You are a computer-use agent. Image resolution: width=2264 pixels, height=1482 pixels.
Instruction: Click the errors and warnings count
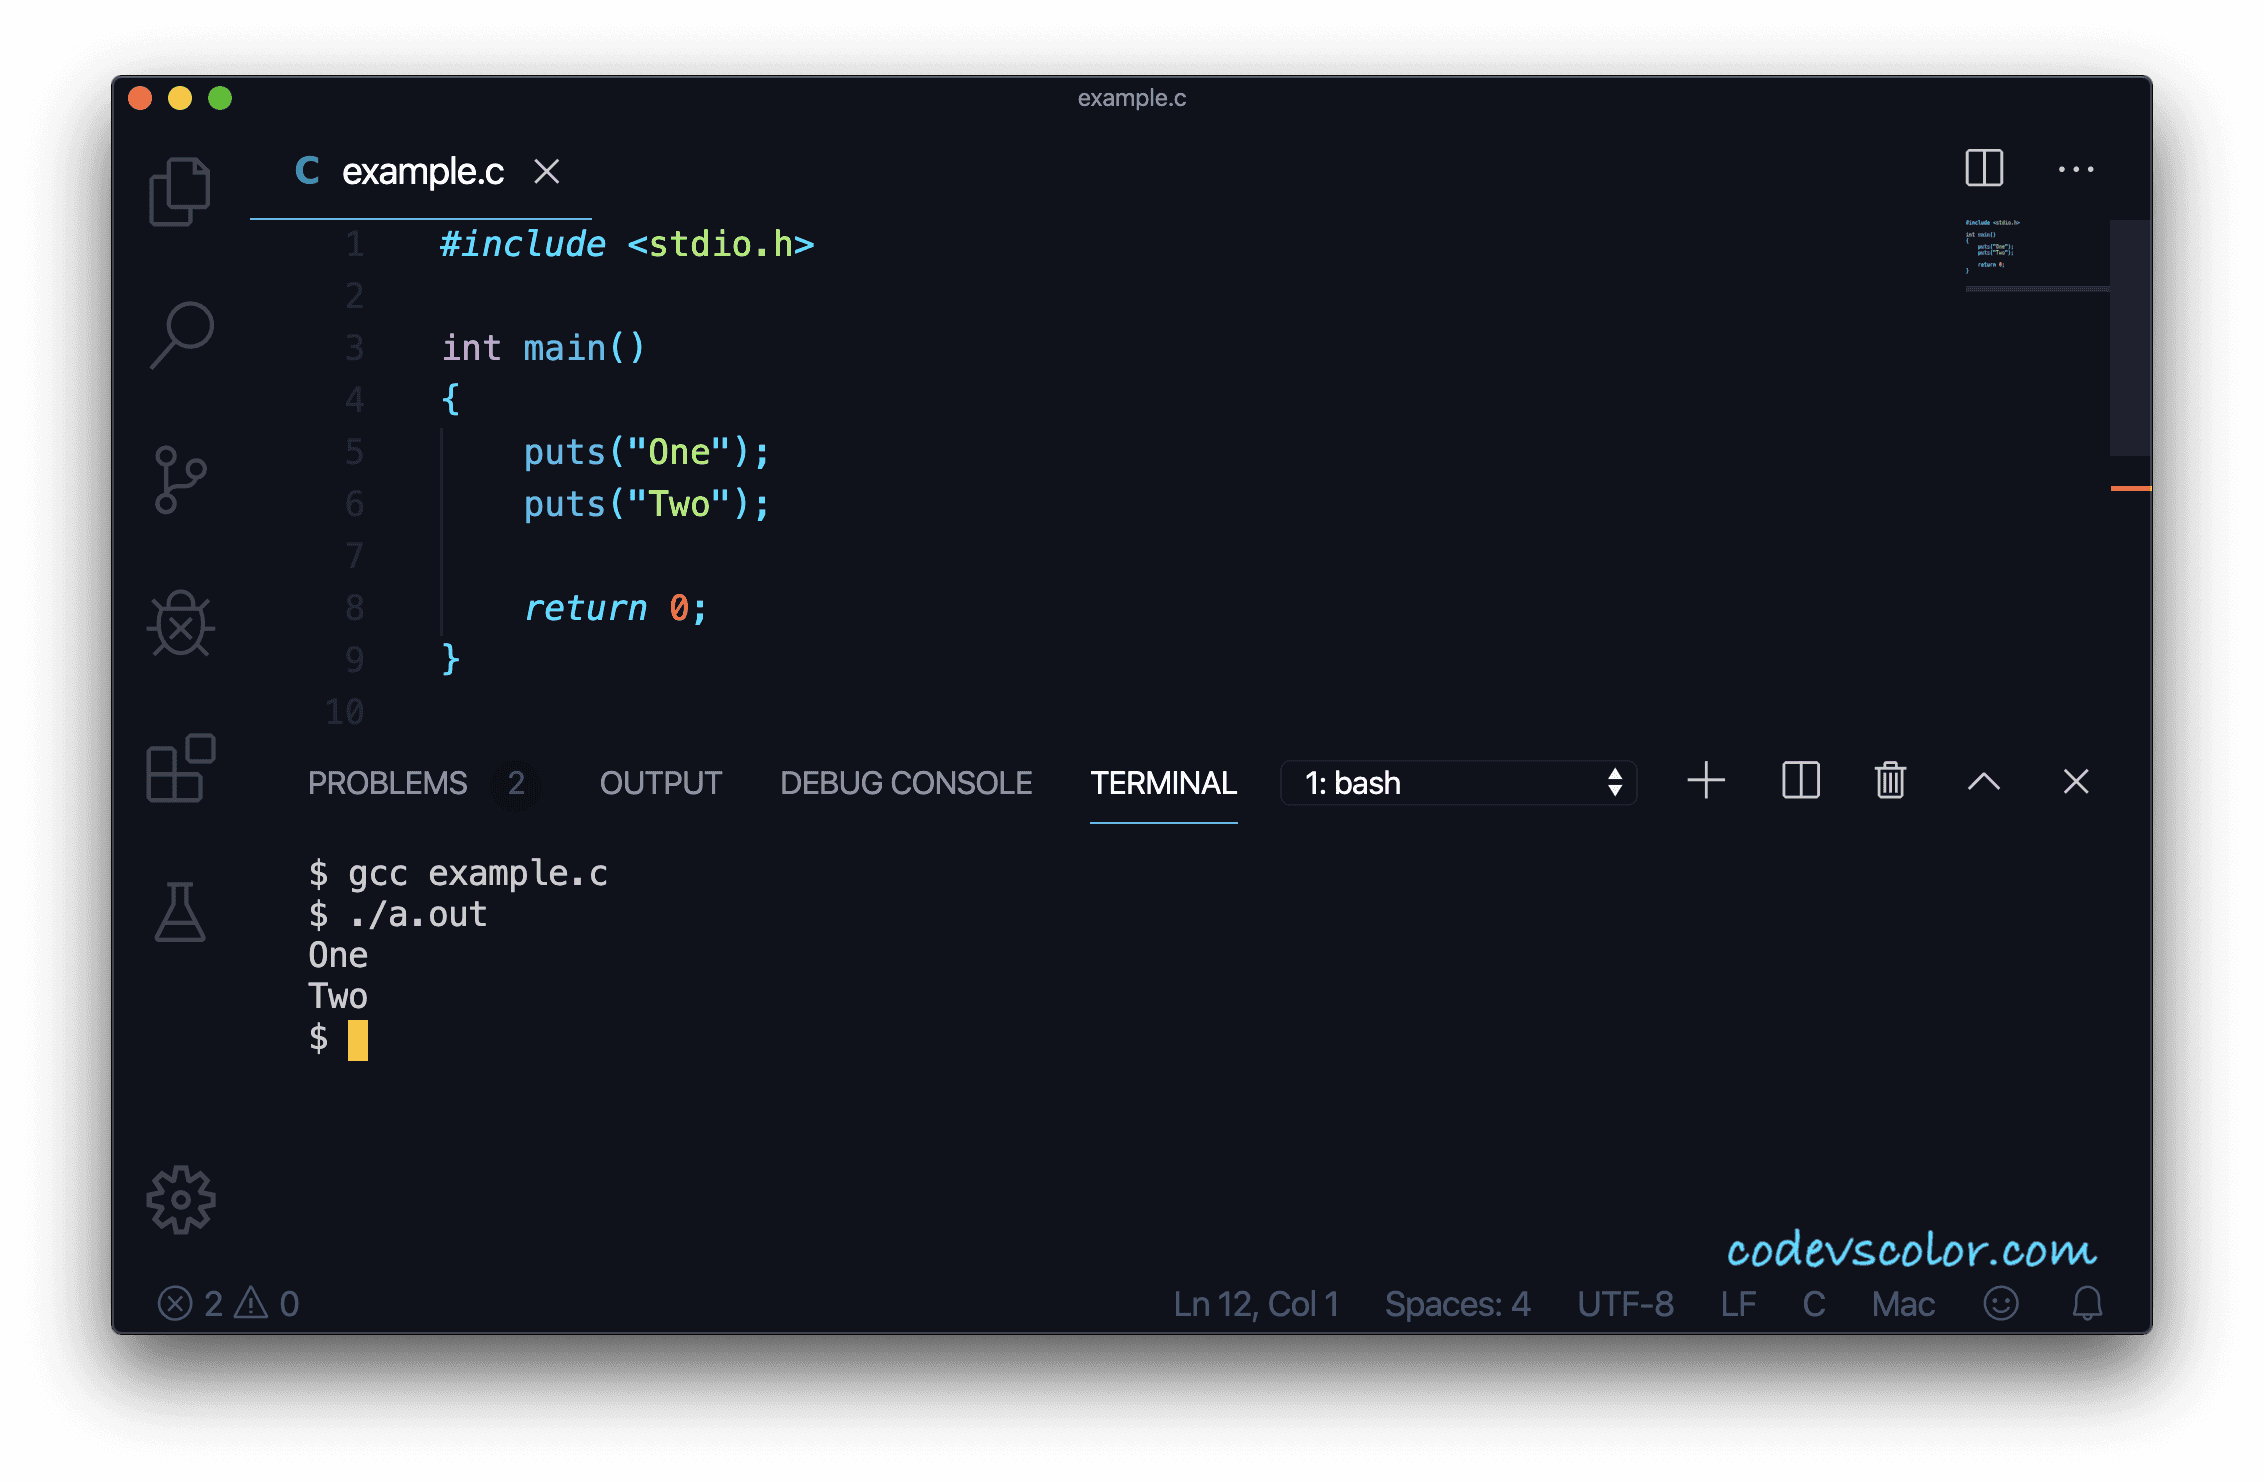pos(229,1304)
